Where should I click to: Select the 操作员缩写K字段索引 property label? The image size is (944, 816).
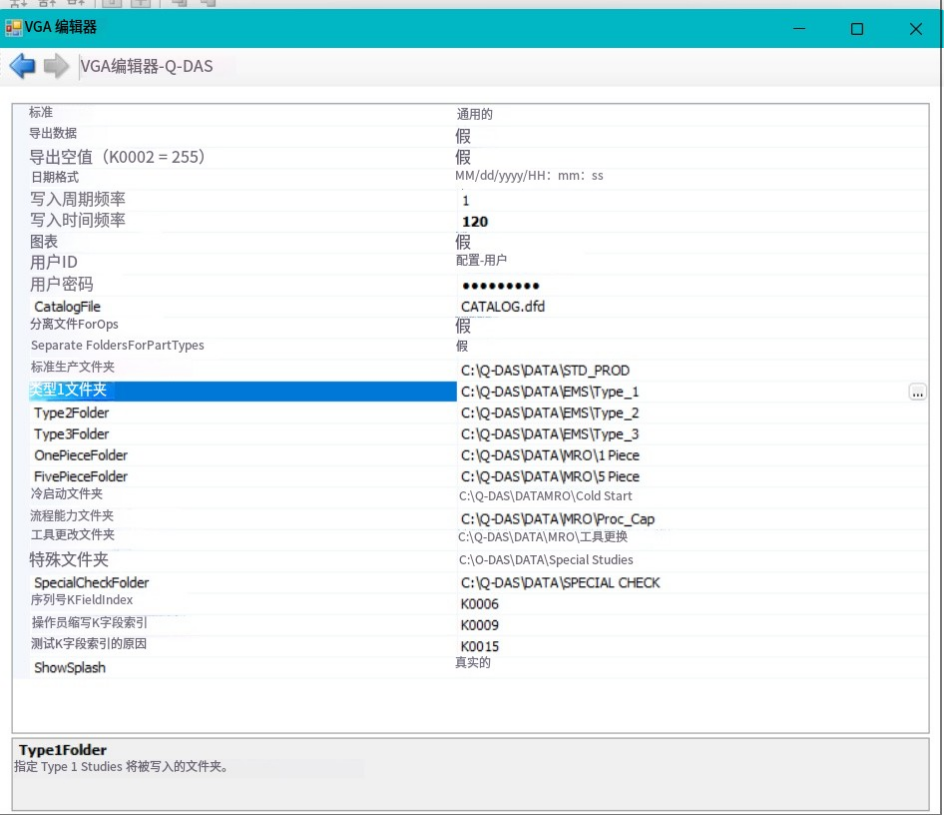(x=89, y=623)
